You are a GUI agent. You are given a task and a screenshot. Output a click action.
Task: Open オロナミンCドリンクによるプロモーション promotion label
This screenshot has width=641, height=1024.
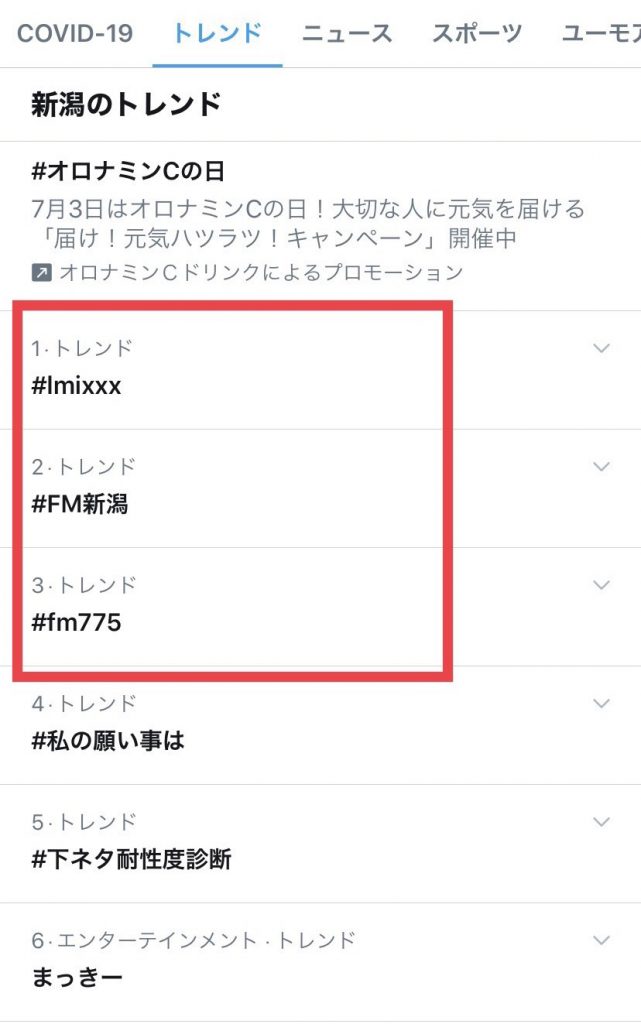(x=261, y=272)
